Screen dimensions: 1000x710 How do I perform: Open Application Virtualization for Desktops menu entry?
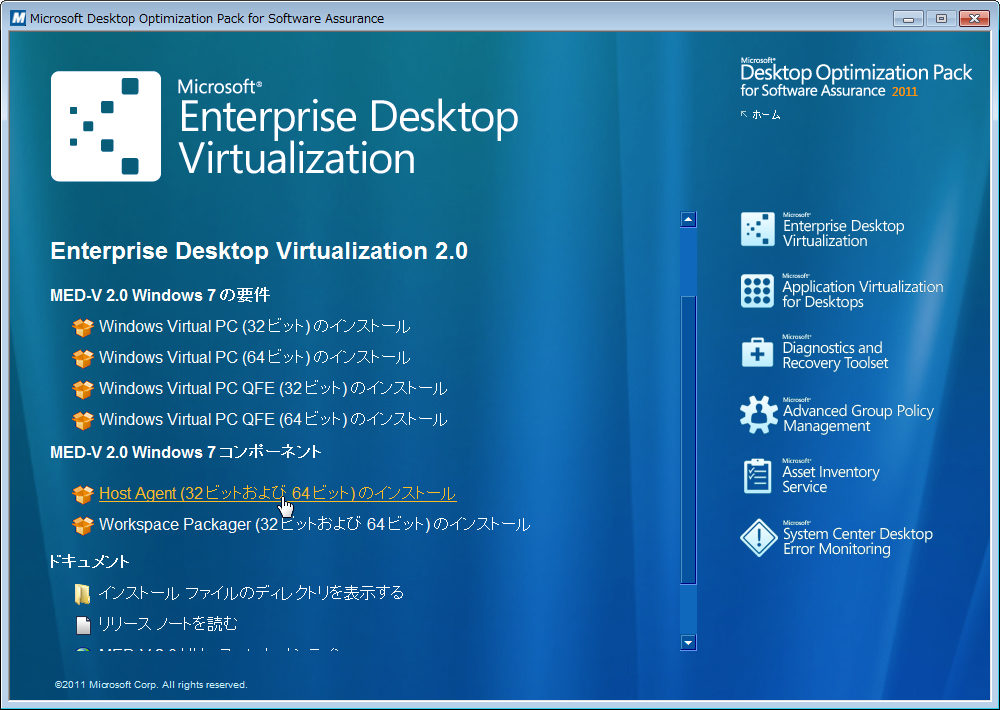pos(863,294)
